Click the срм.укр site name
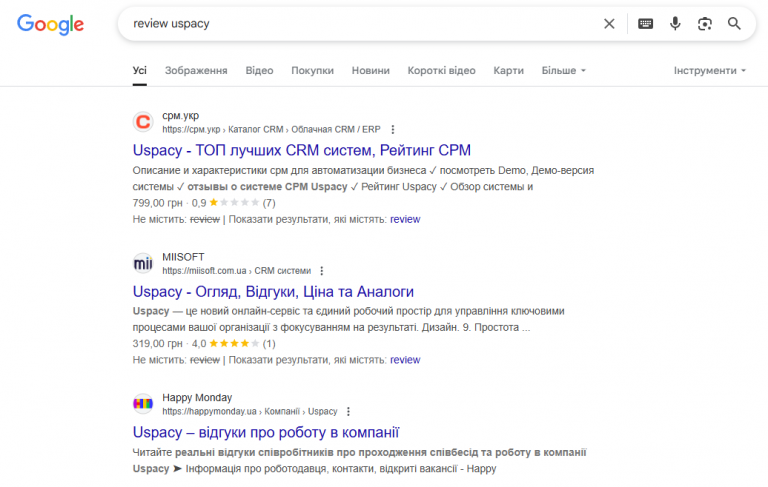This screenshot has height=487, width=768. point(181,116)
